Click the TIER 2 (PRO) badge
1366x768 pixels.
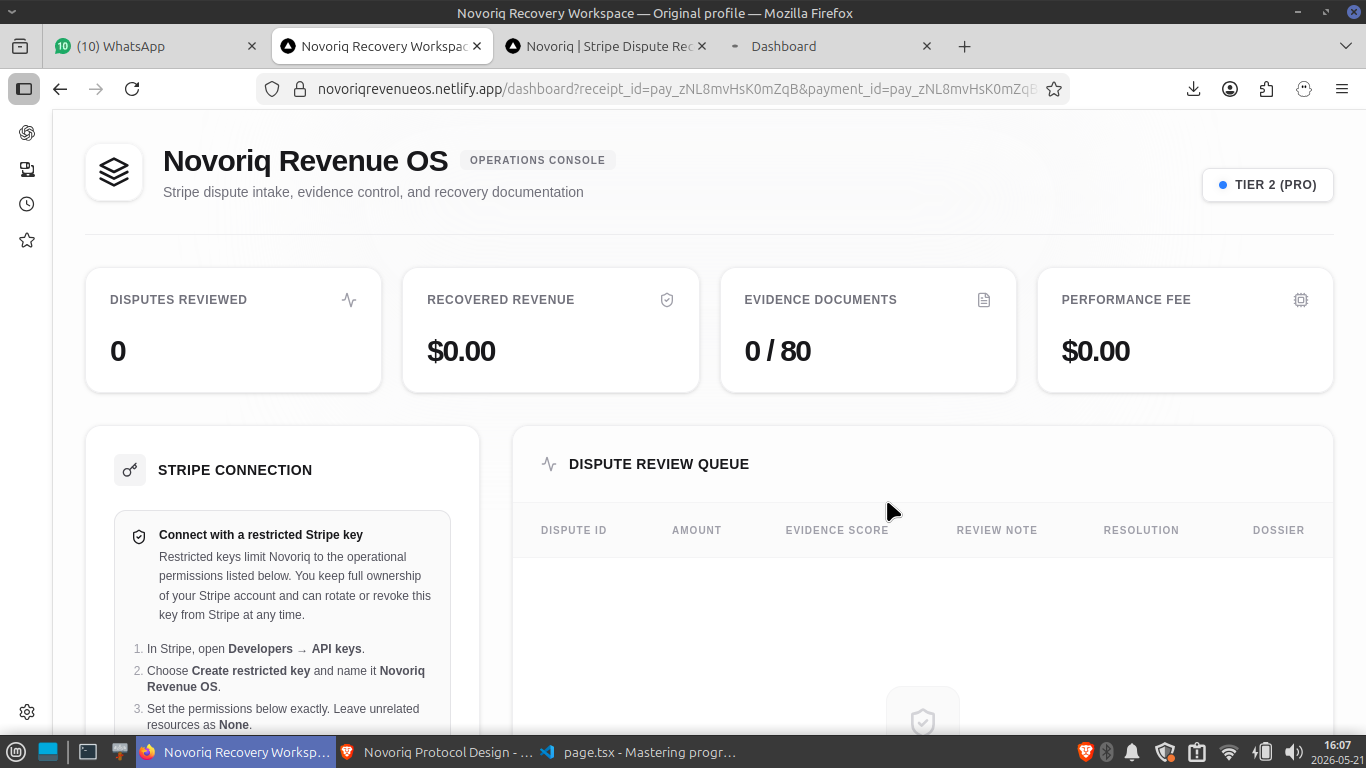(1268, 185)
